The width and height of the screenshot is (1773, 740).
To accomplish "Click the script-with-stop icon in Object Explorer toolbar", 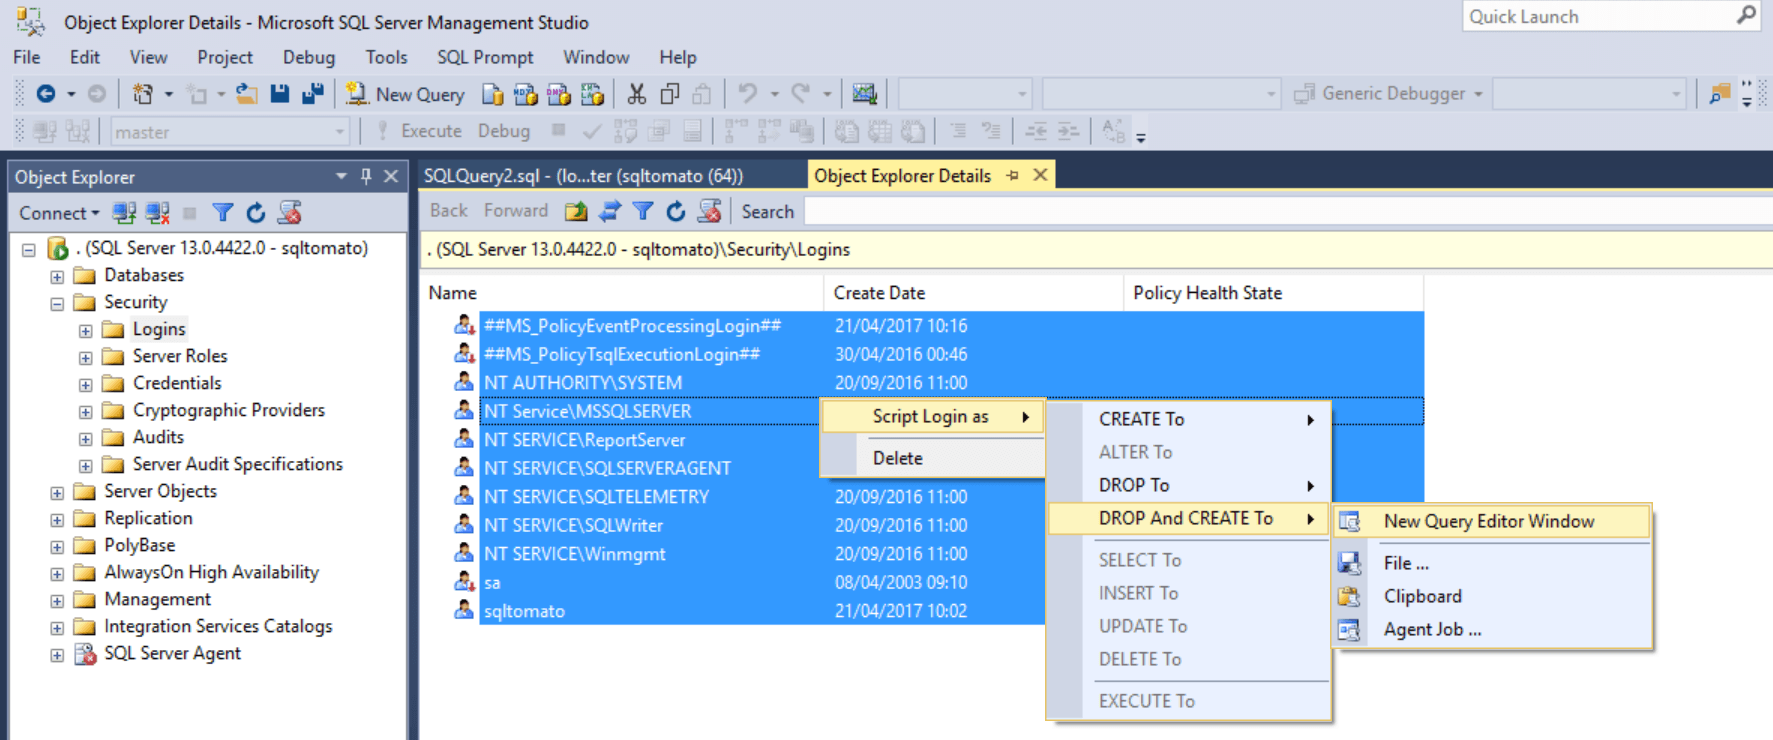I will pos(290,213).
